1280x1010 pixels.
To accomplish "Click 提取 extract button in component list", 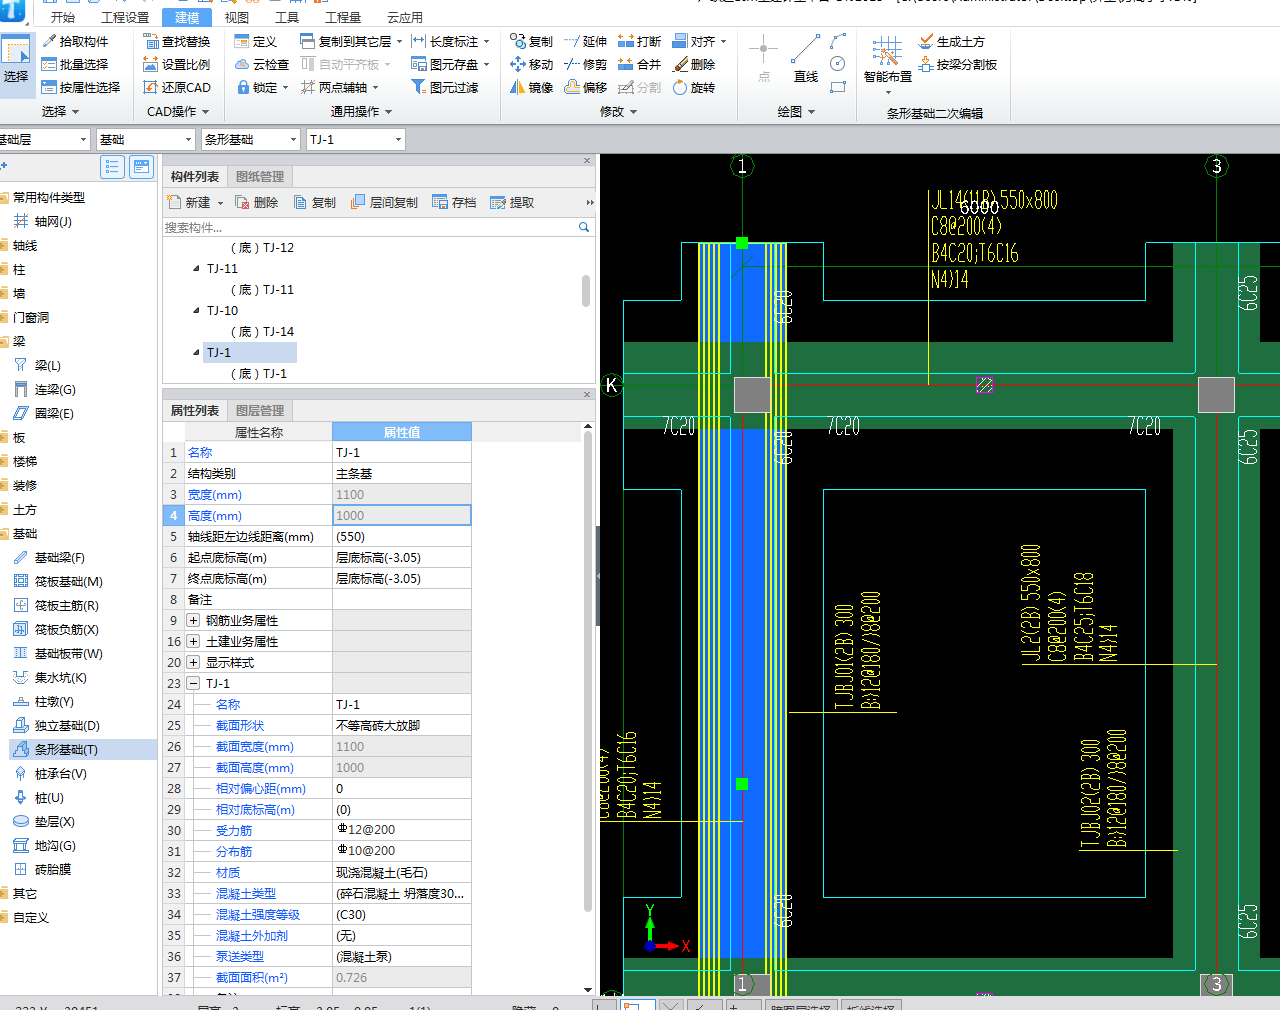I will [512, 202].
